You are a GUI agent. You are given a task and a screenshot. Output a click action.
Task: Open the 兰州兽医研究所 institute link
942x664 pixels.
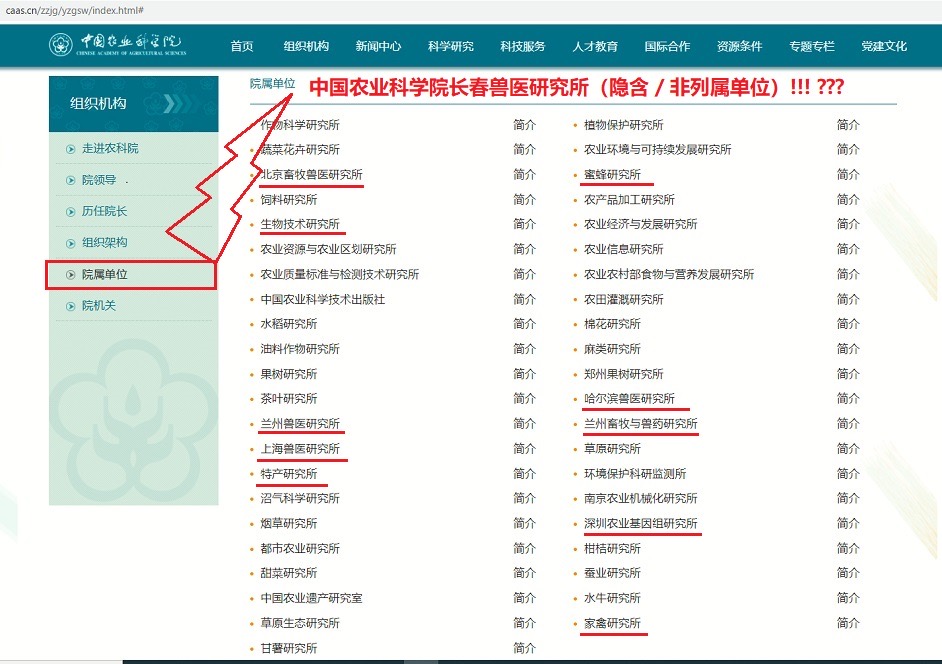click(x=300, y=424)
